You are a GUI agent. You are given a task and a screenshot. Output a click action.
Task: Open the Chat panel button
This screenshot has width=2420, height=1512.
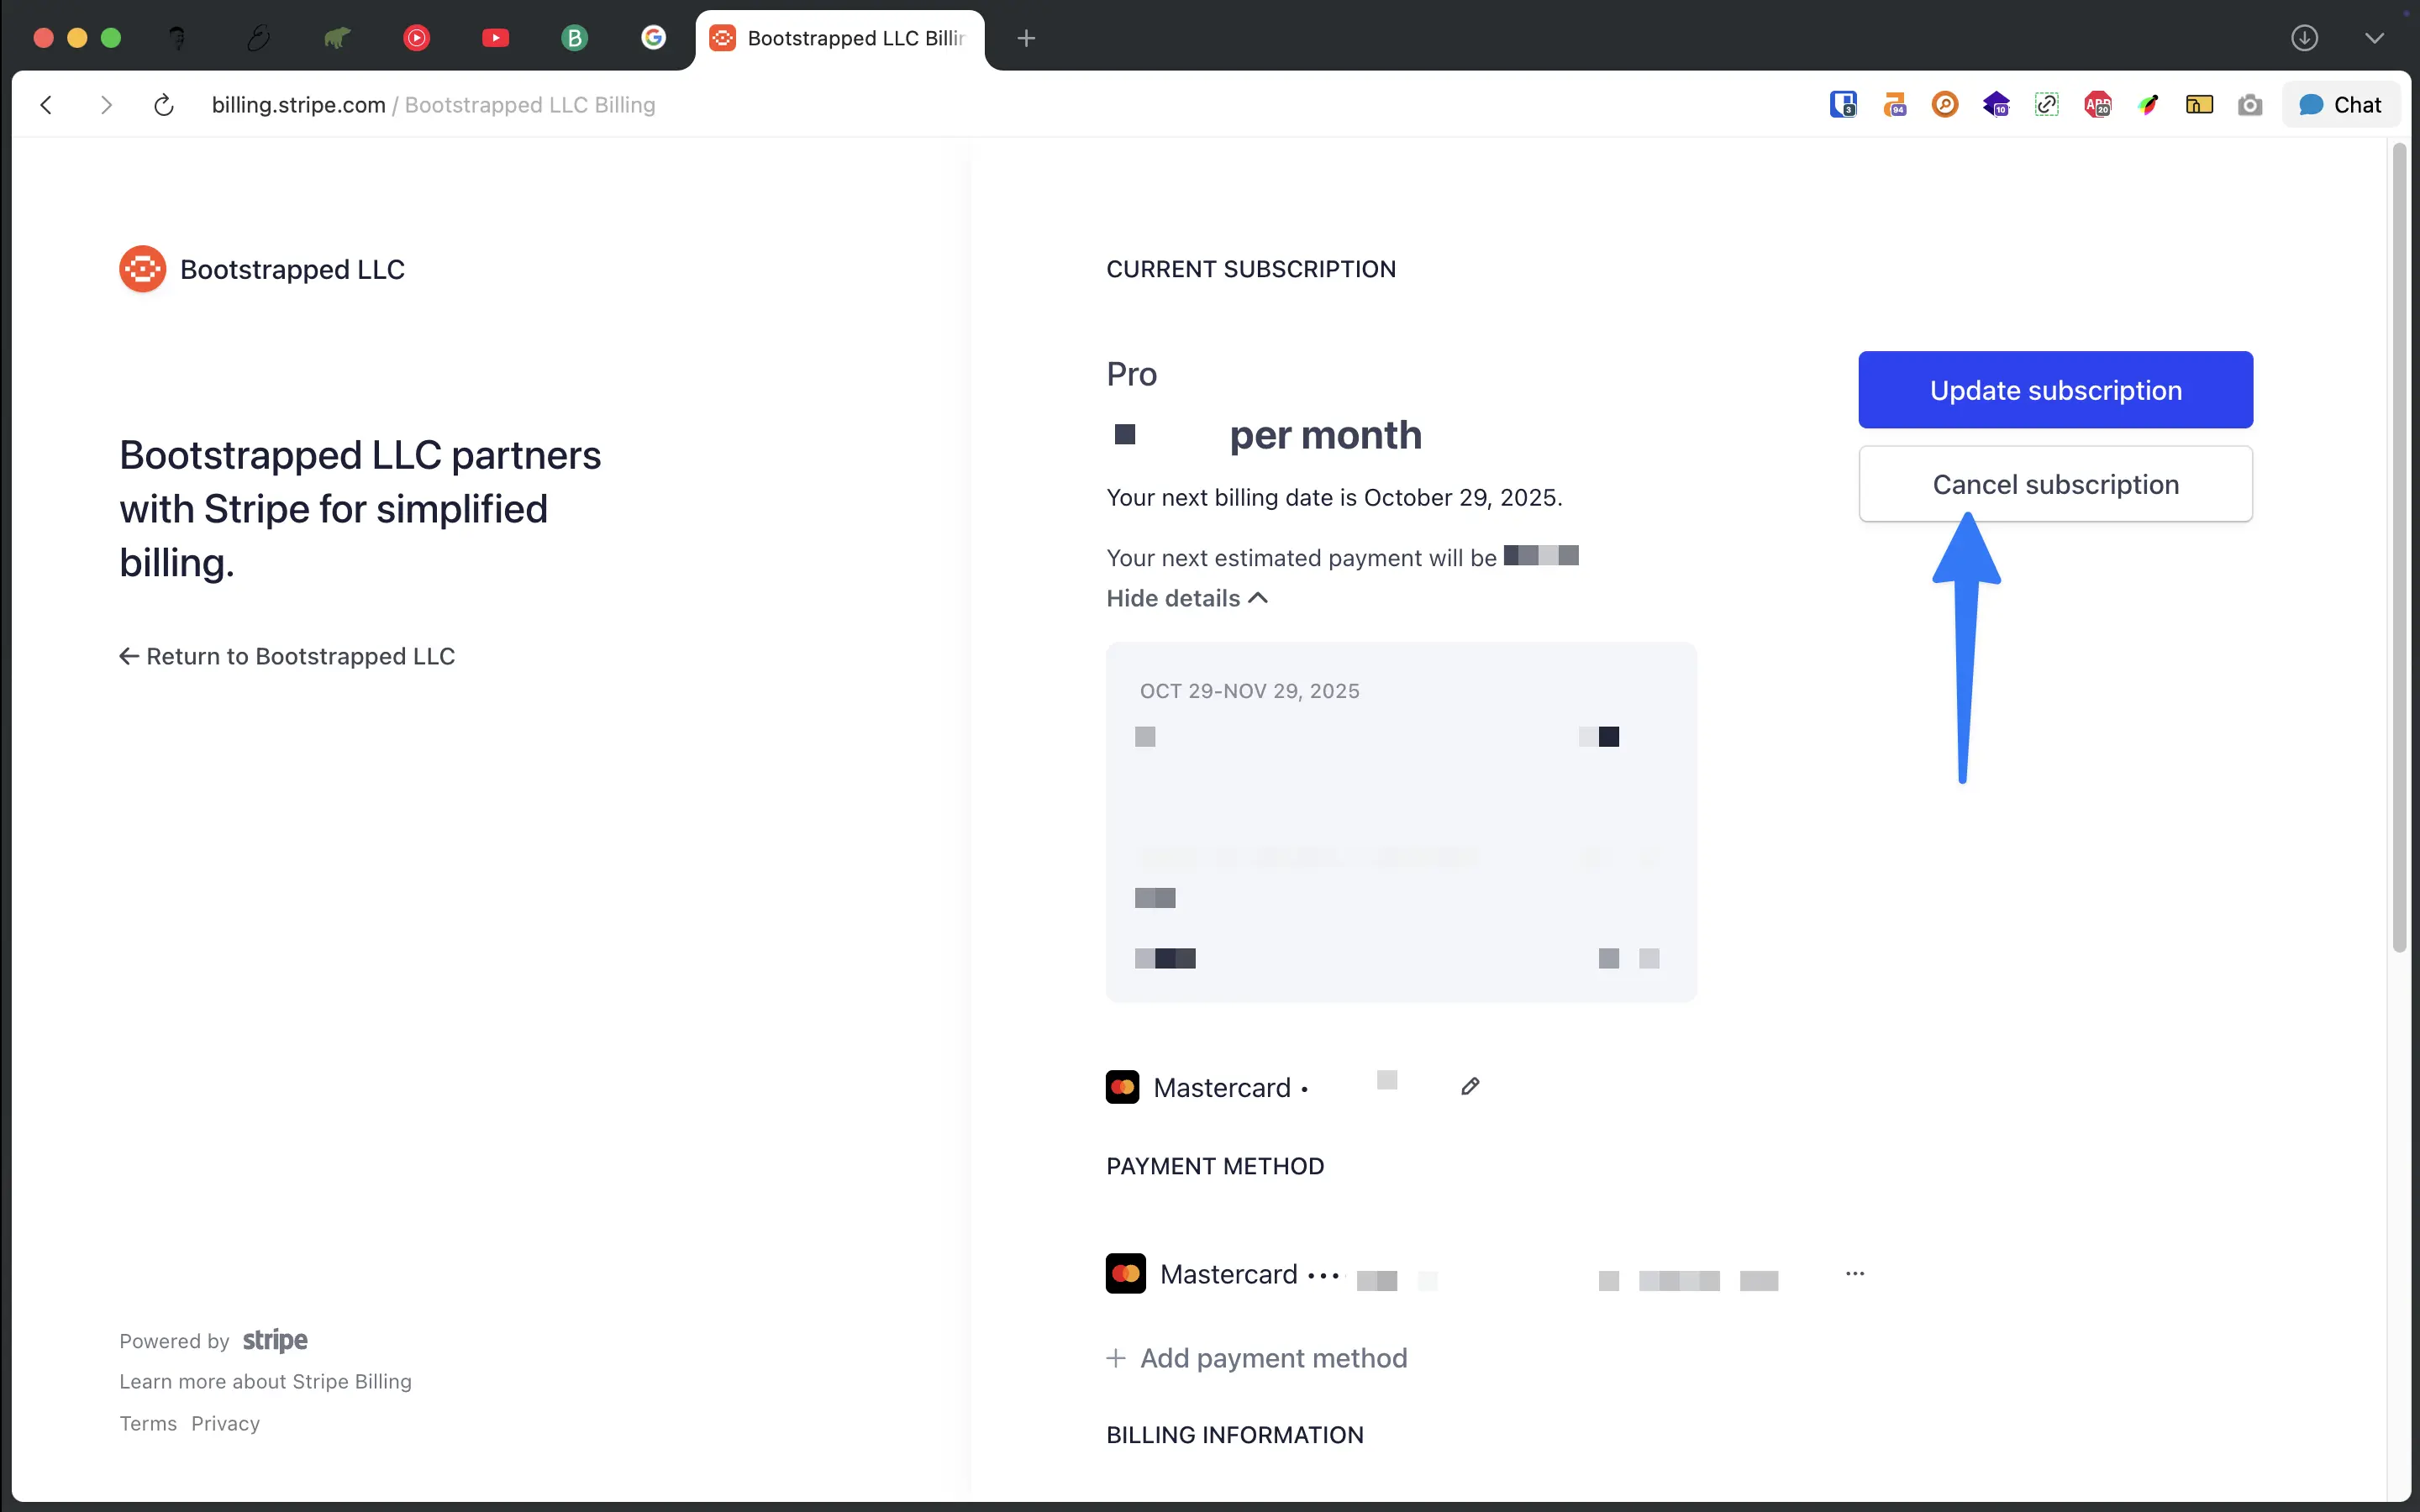coord(2340,105)
